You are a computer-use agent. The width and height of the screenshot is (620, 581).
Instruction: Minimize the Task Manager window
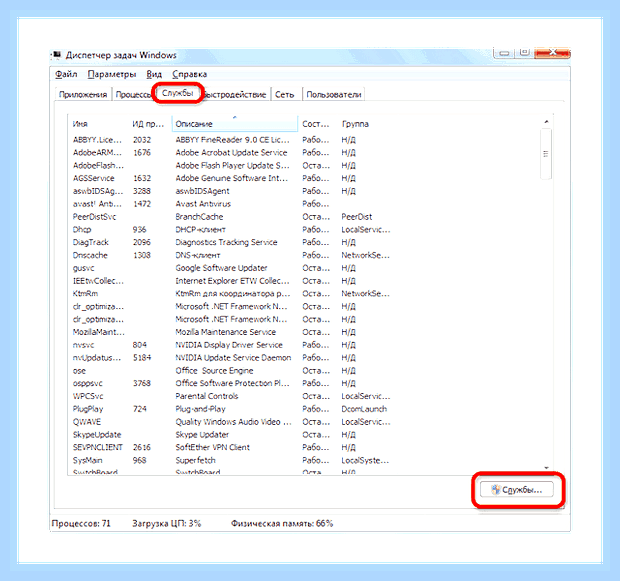tap(504, 53)
